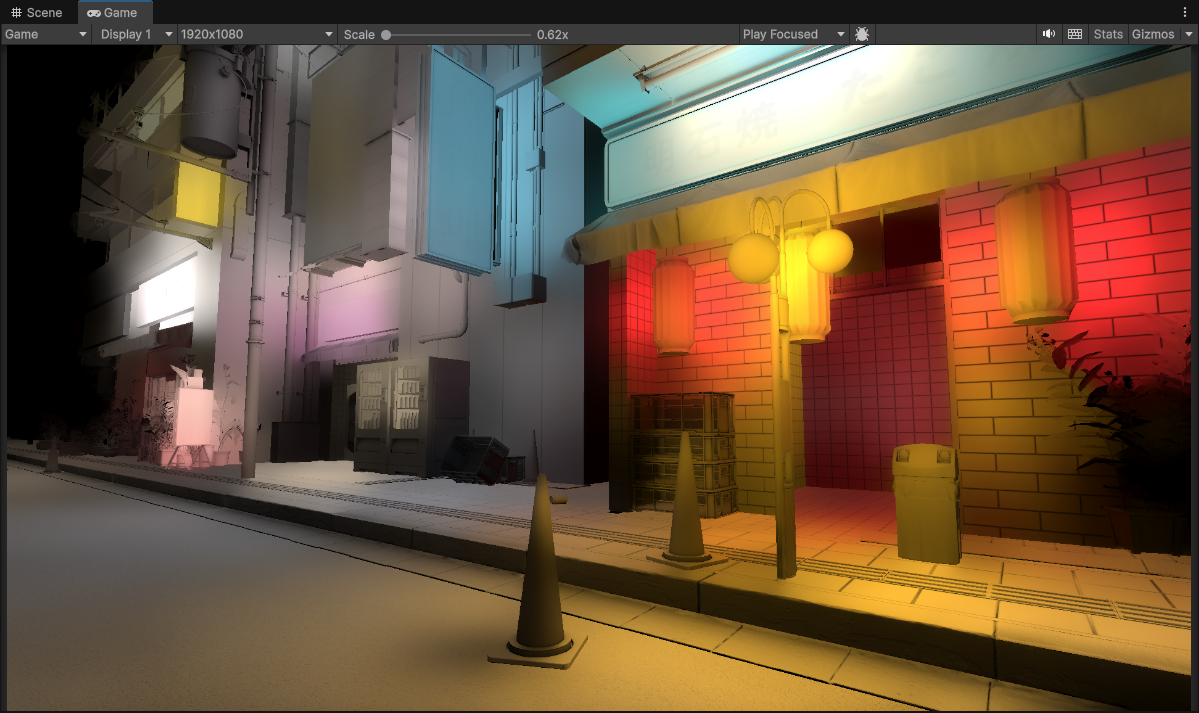The image size is (1199, 713).
Task: Click the bug-shaped Frame Debugger icon
Action: coord(862,34)
